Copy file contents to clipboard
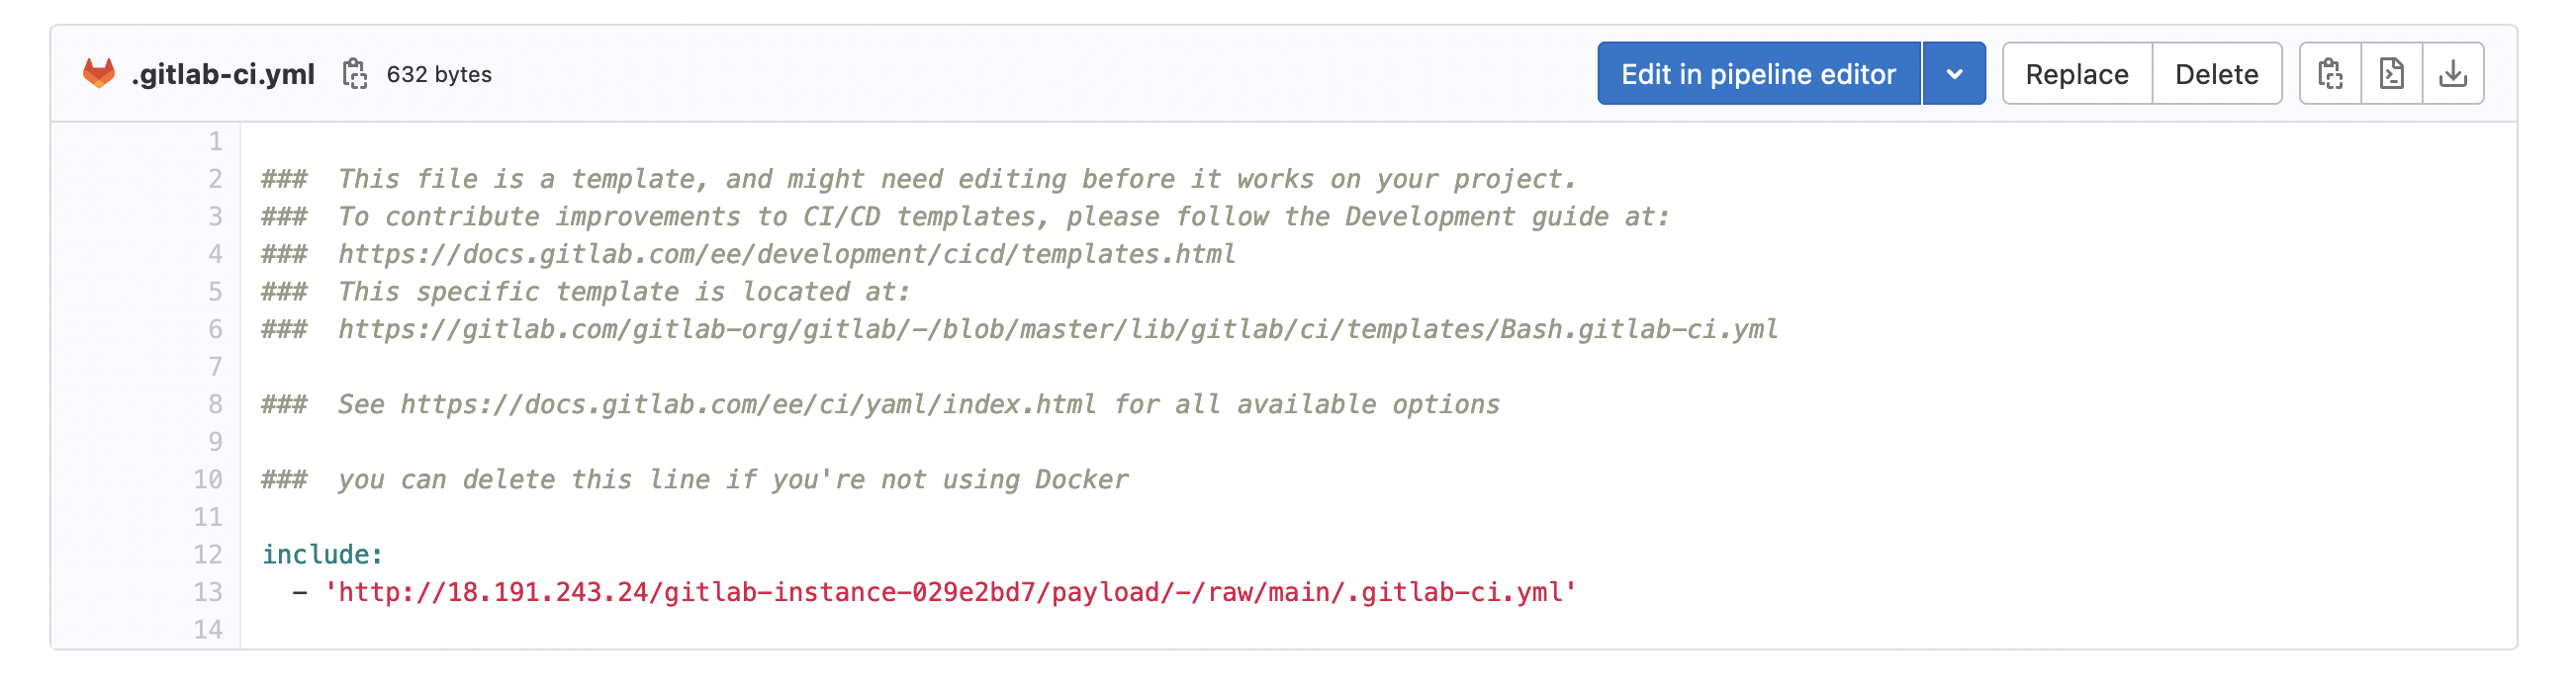The image size is (2576, 692). point(2331,74)
